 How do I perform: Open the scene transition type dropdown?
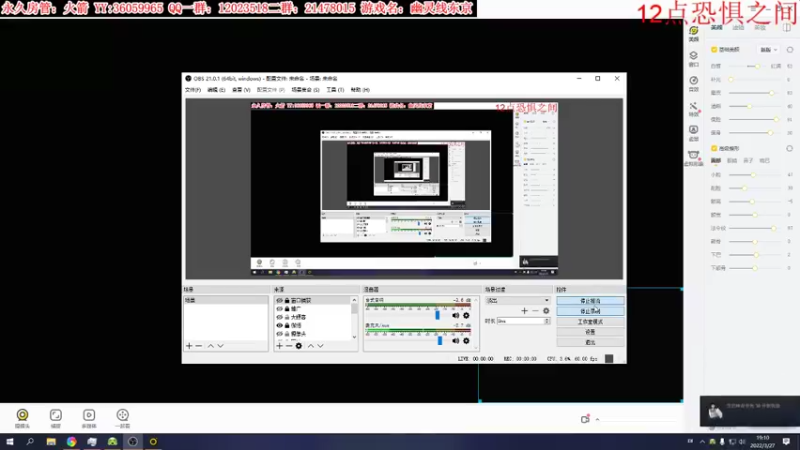[517, 301]
